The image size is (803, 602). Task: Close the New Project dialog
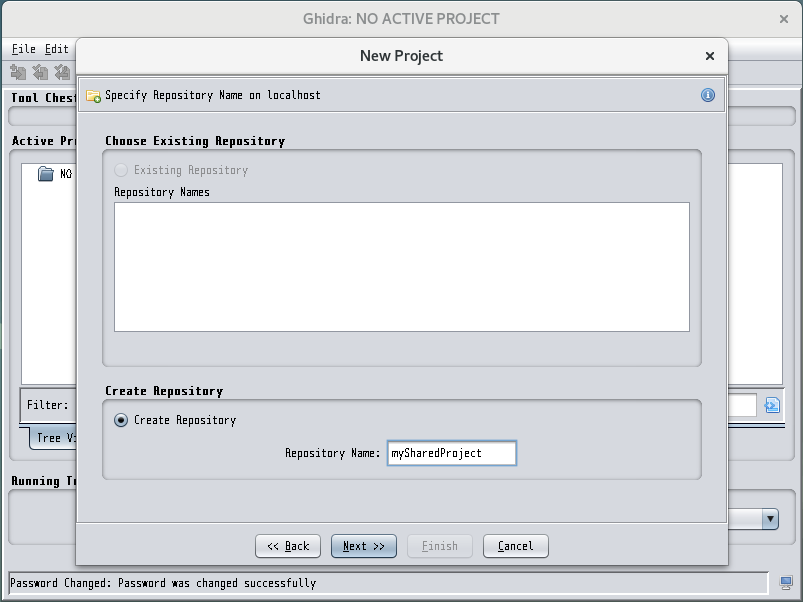710,56
